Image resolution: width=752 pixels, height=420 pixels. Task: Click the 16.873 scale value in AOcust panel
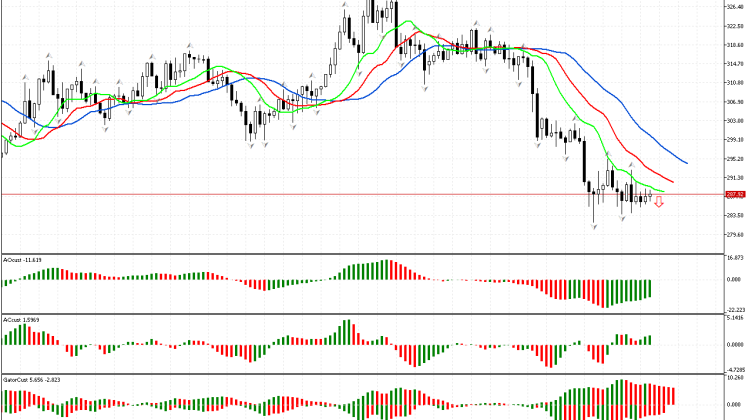pyautogui.click(x=735, y=258)
